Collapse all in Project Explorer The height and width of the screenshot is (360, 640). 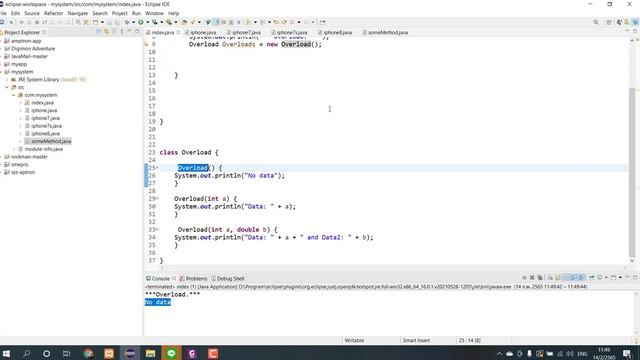[x=98, y=32]
